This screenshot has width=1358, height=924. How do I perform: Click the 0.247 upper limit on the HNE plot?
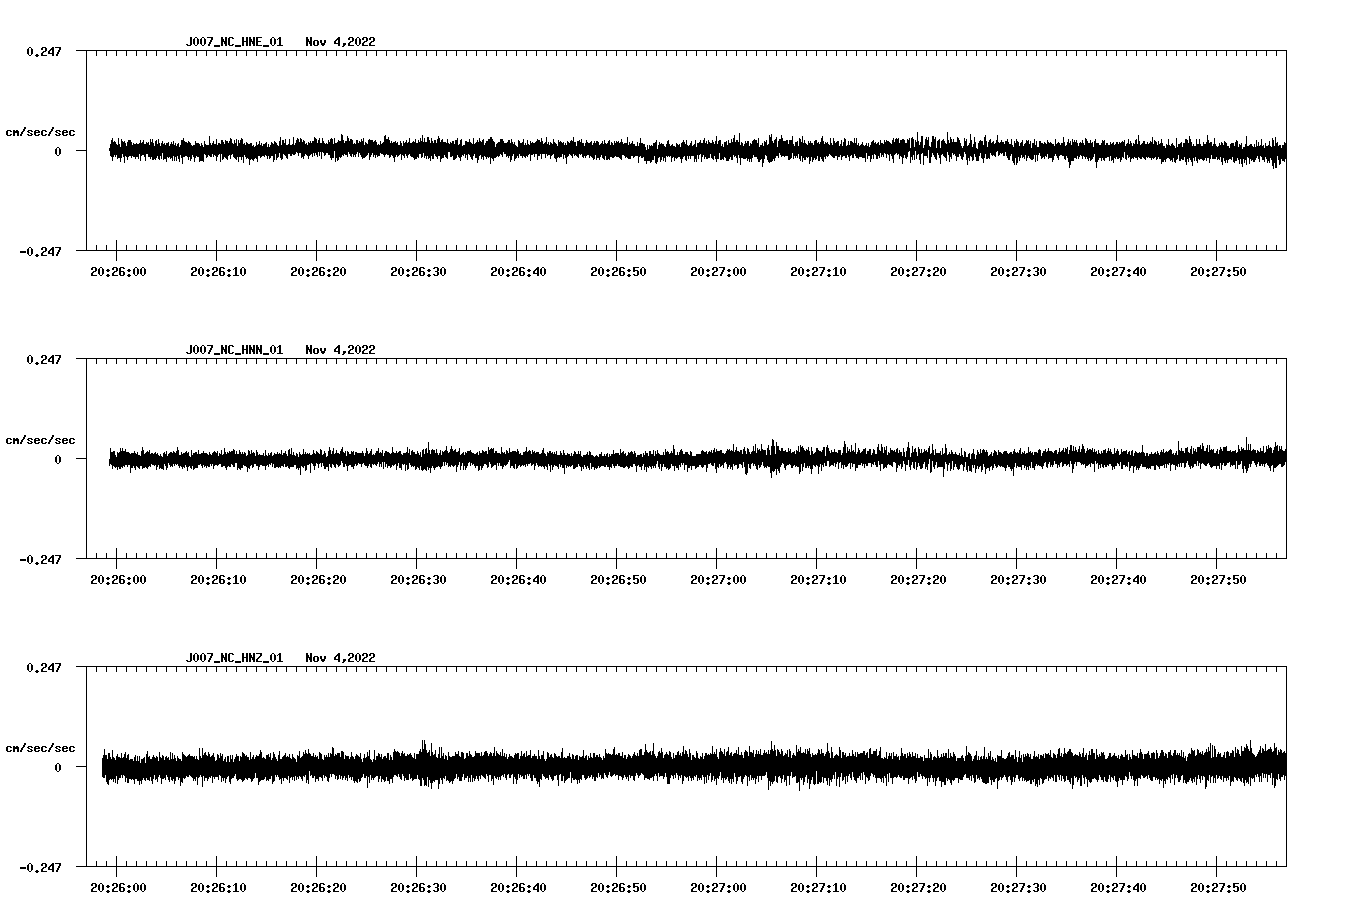coord(43,51)
